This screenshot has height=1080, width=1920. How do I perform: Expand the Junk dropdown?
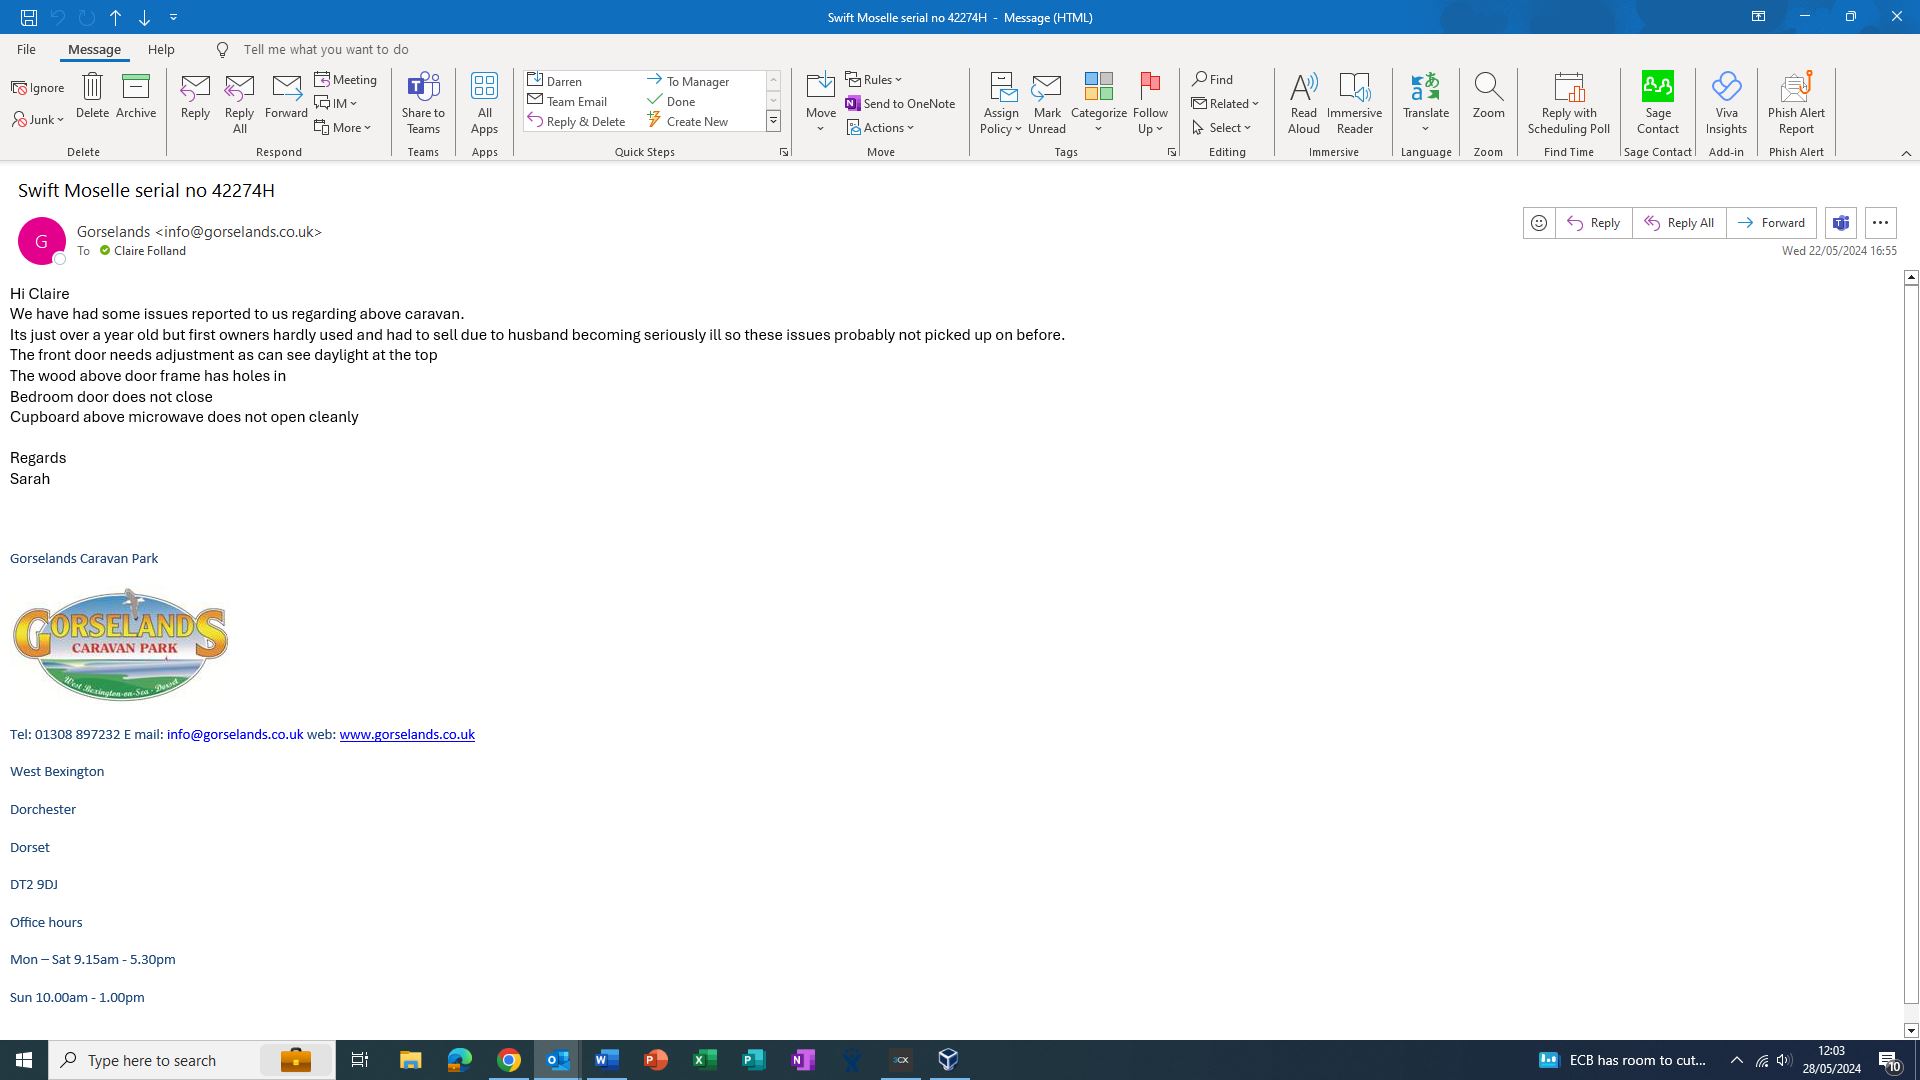point(40,120)
